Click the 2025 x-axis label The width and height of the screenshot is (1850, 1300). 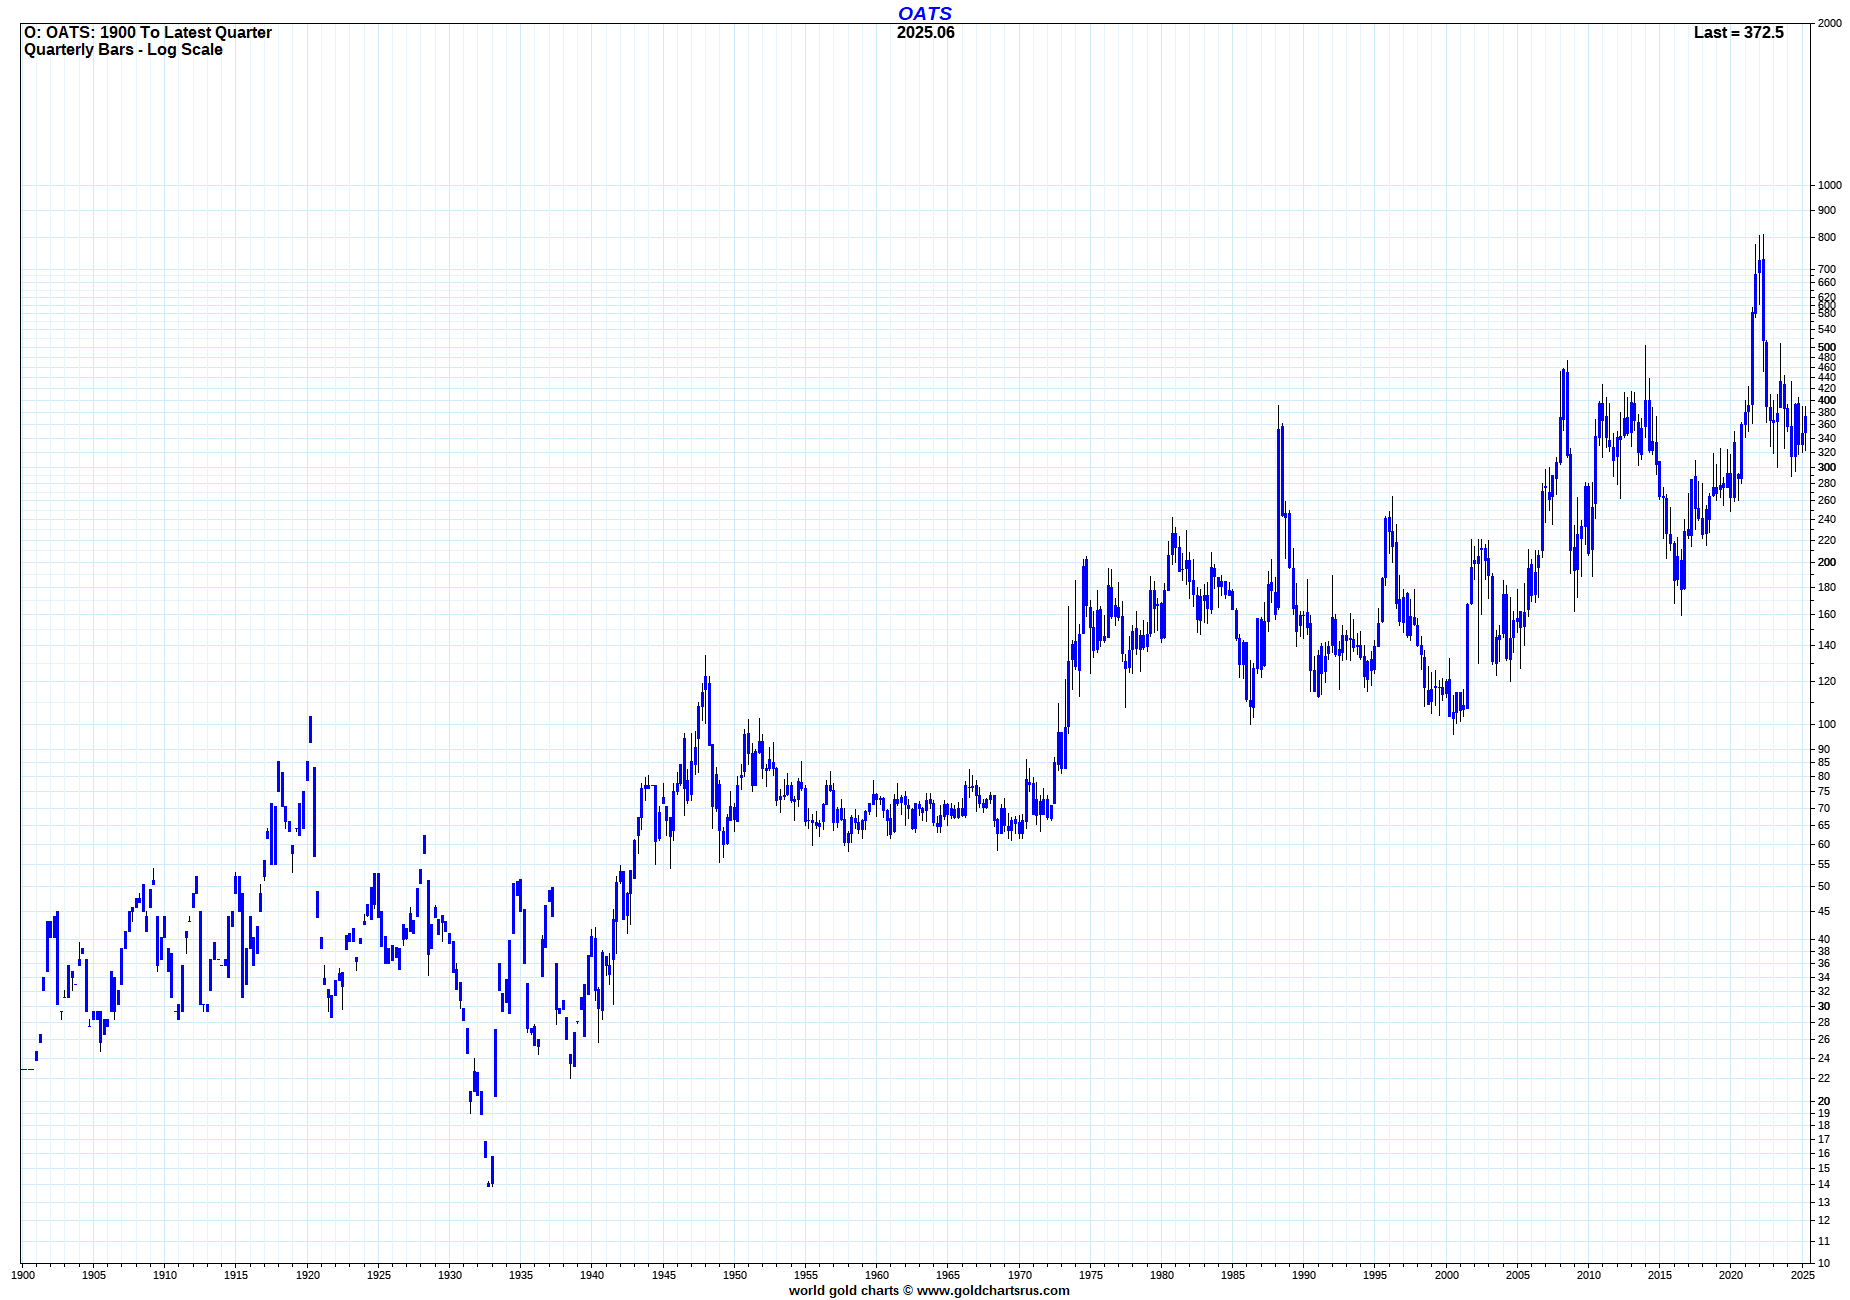(x=1803, y=1275)
